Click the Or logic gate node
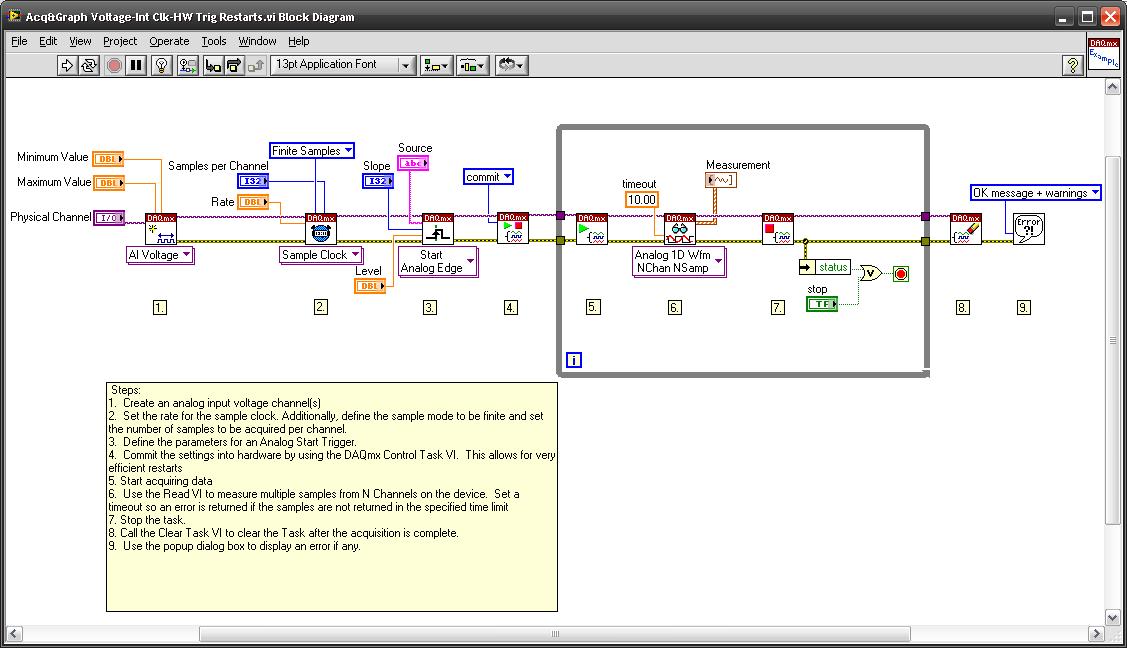This screenshot has height=648, width=1127. coord(870,273)
